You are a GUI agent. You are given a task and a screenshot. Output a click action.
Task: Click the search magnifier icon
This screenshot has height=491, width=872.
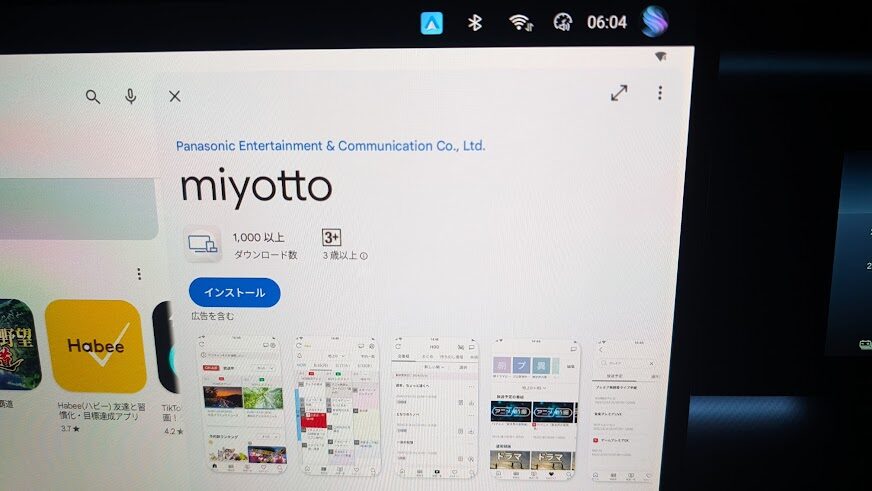[93, 96]
